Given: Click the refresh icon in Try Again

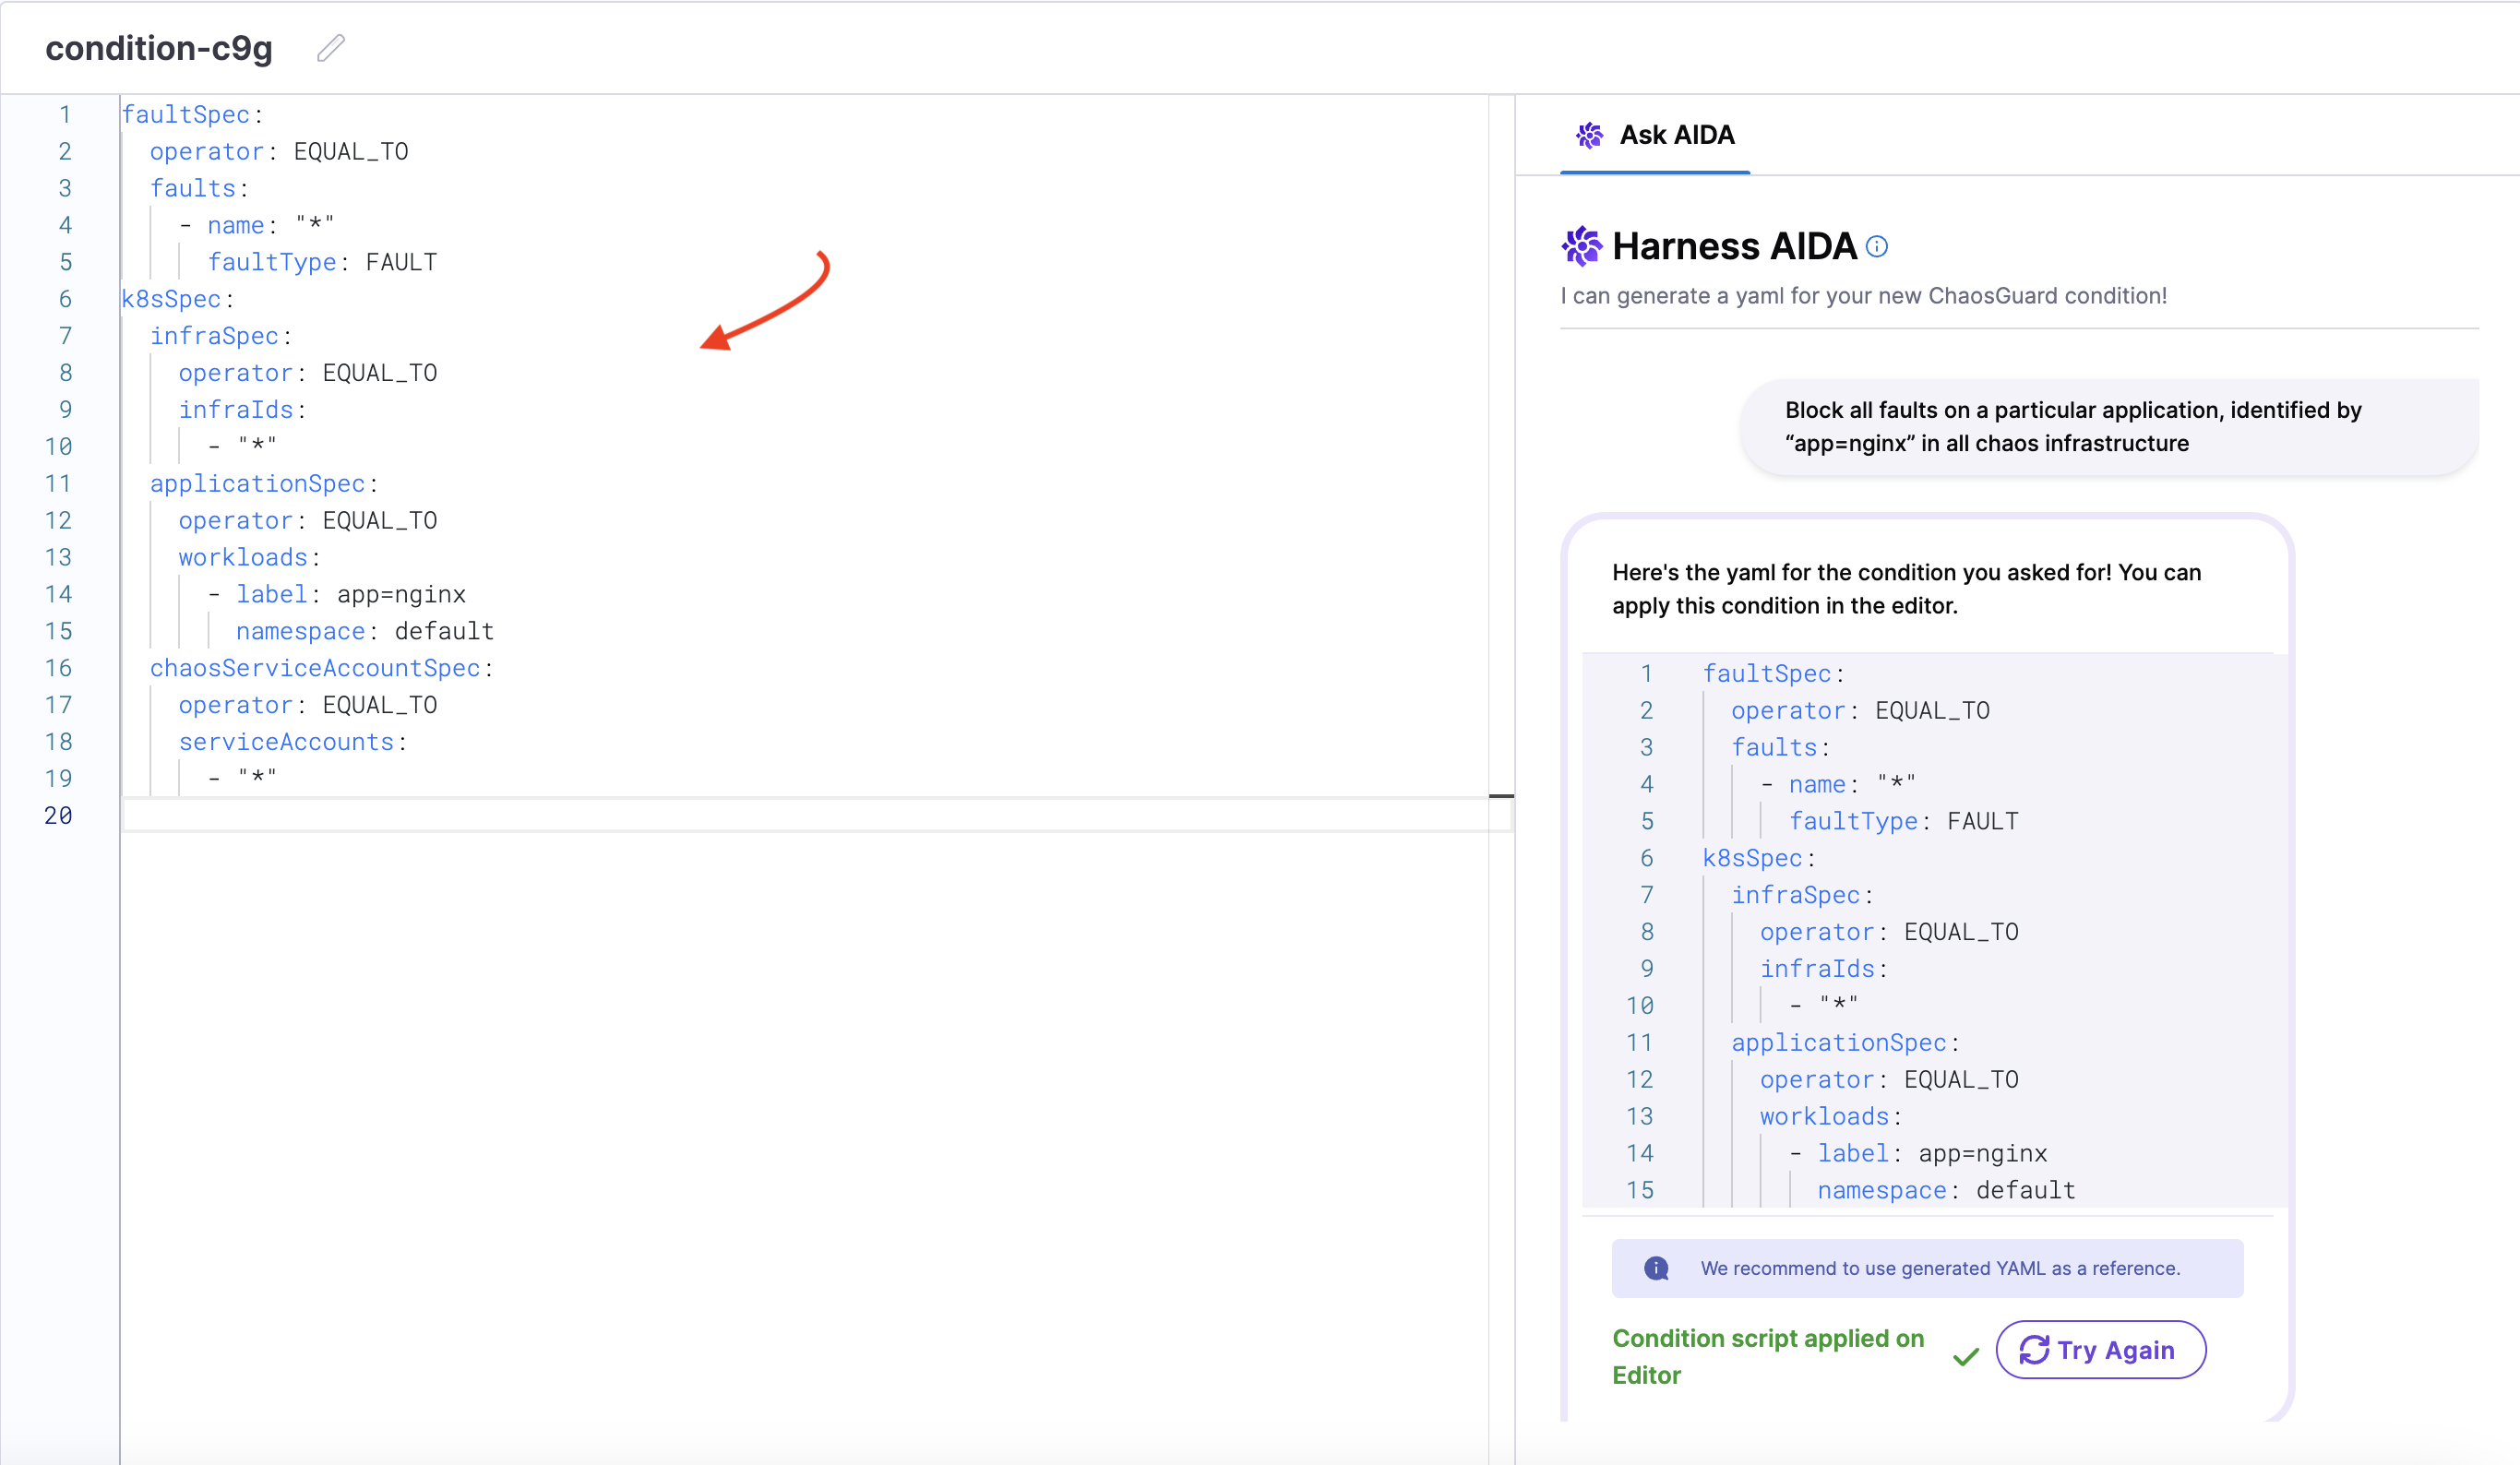Looking at the screenshot, I should tap(2034, 1350).
